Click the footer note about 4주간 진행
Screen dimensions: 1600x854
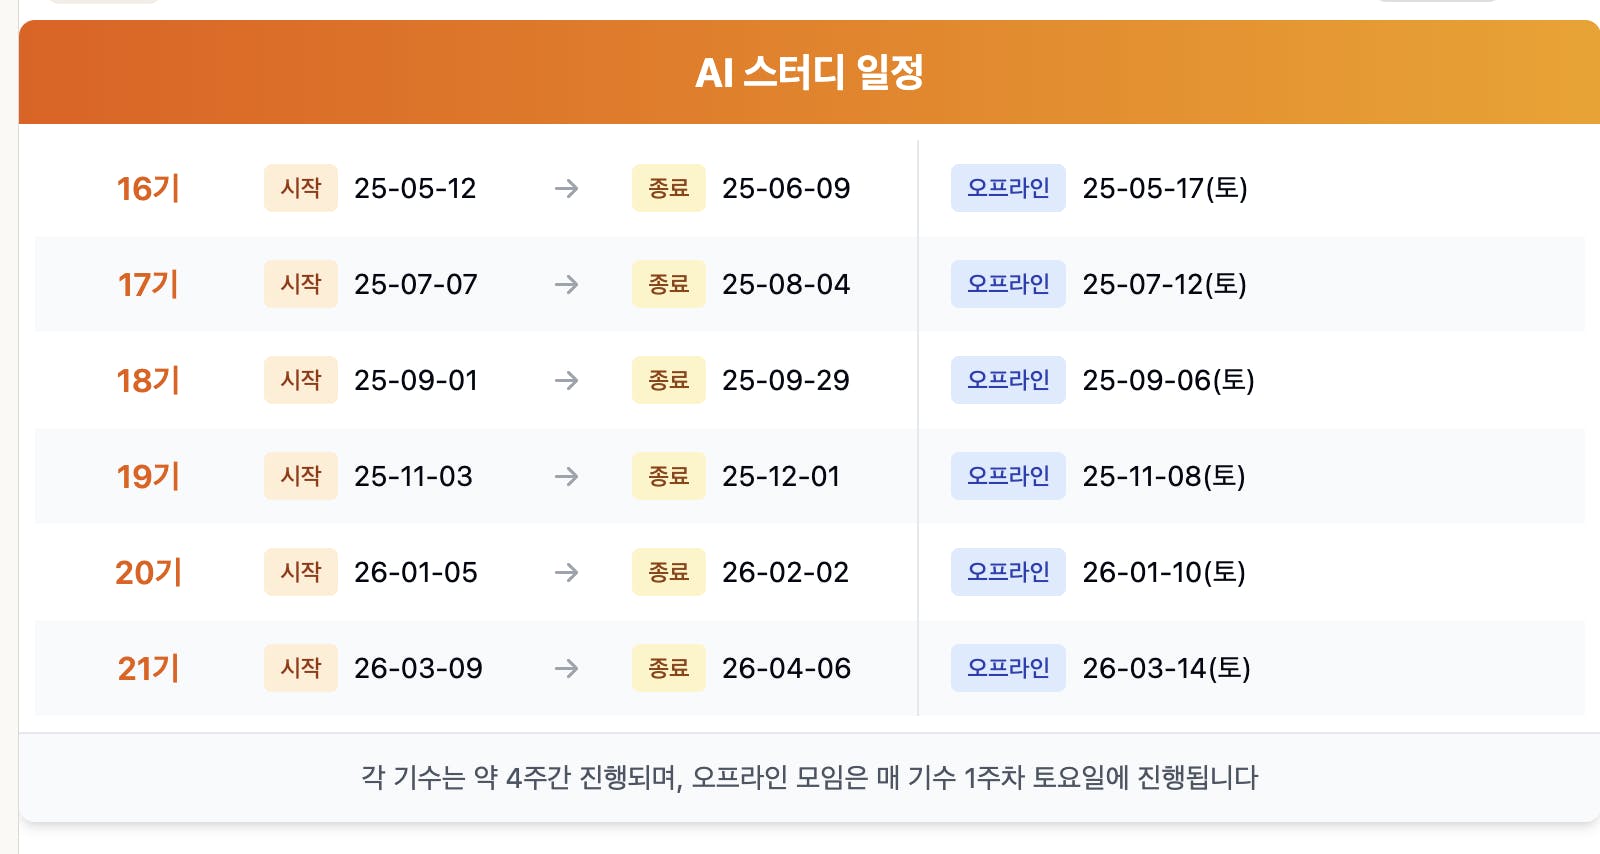coord(809,777)
